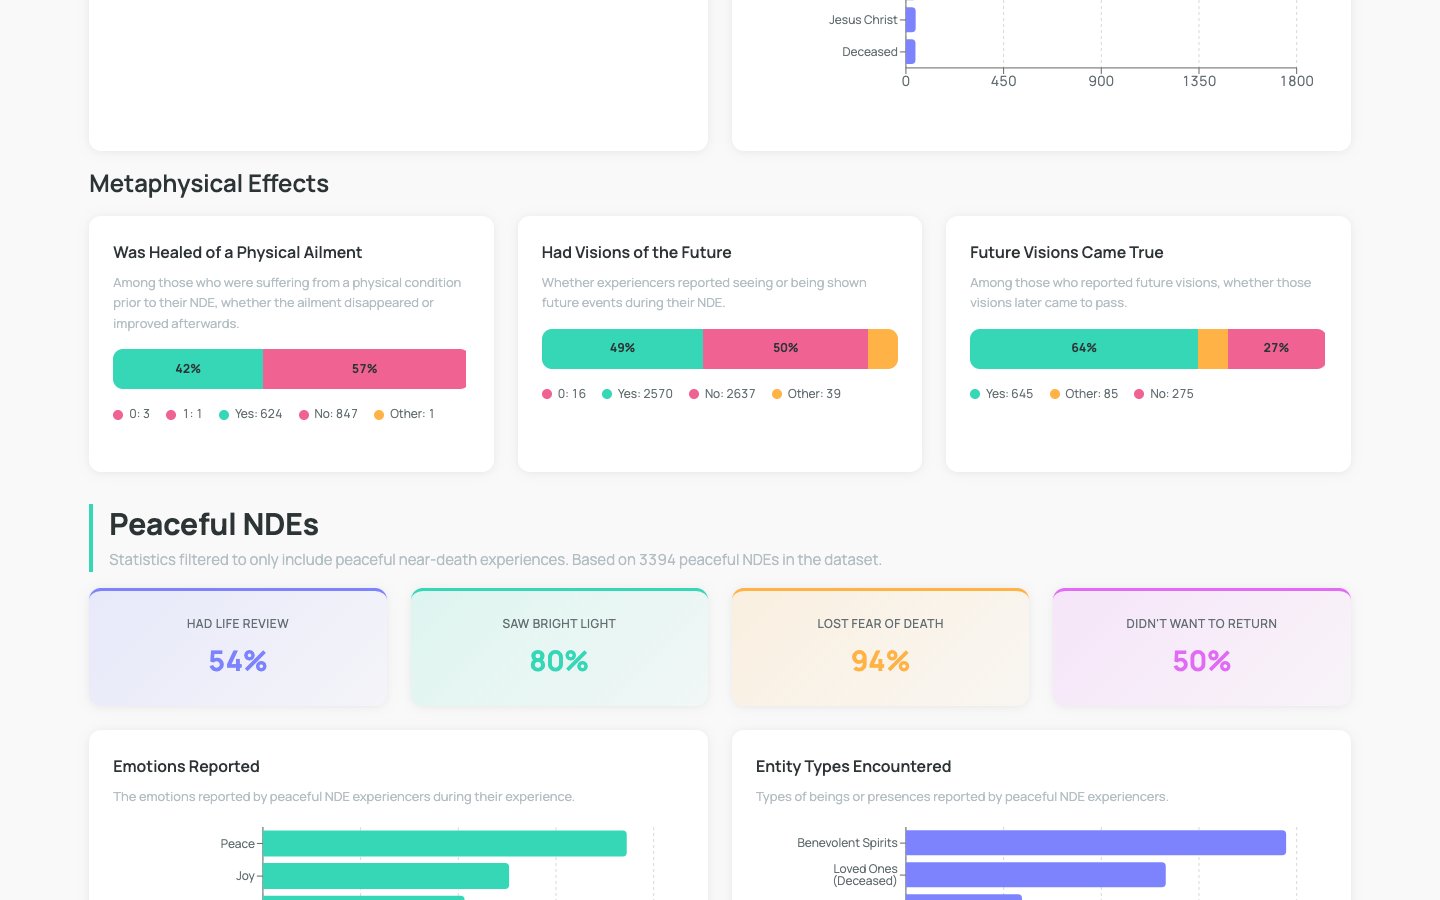Select the '0: 3' legend entry

click(x=131, y=414)
